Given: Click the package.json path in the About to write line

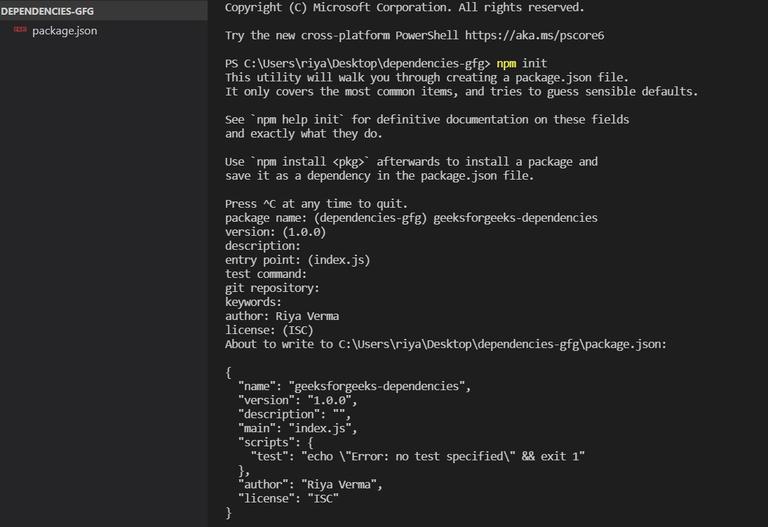Looking at the screenshot, I should point(500,344).
